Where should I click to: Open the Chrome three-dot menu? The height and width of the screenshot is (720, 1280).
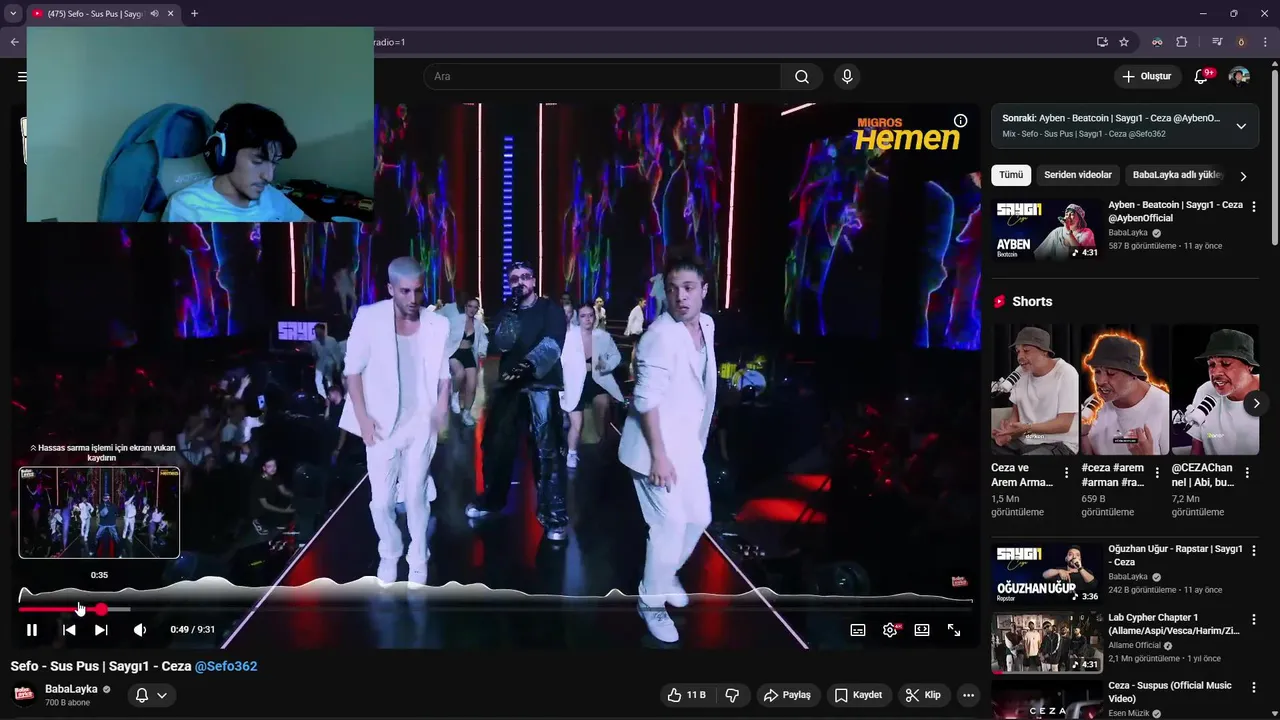pyautogui.click(x=1265, y=42)
